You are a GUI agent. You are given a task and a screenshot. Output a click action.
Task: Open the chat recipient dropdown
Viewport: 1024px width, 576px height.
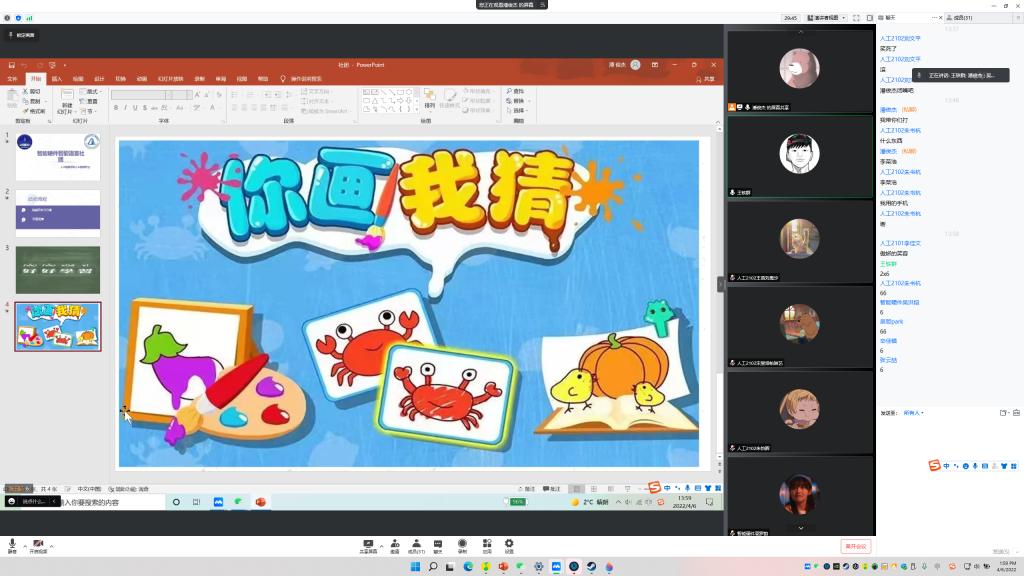[914, 413]
